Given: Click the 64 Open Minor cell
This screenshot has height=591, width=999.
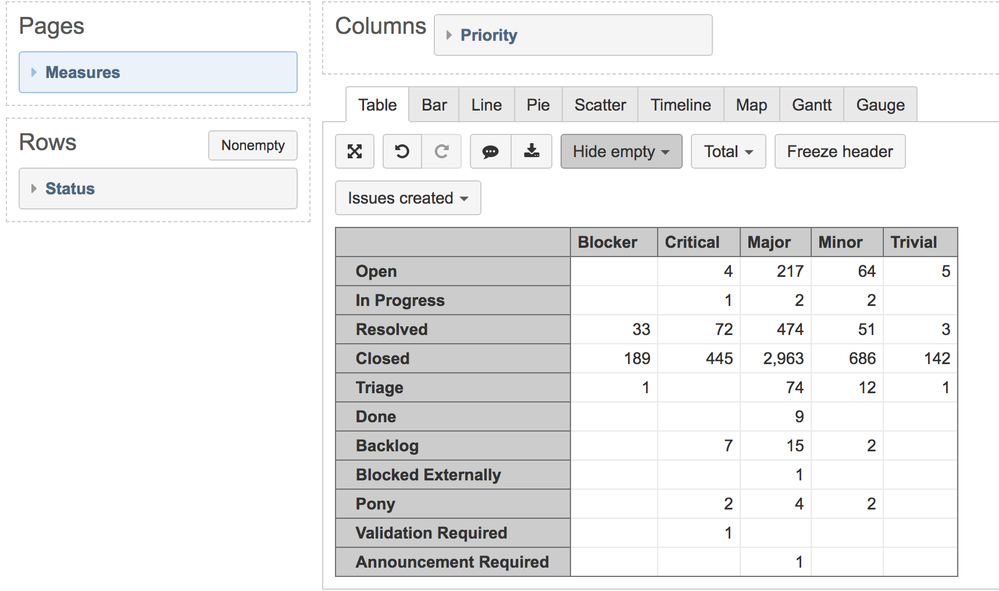Looking at the screenshot, I should tap(847, 271).
